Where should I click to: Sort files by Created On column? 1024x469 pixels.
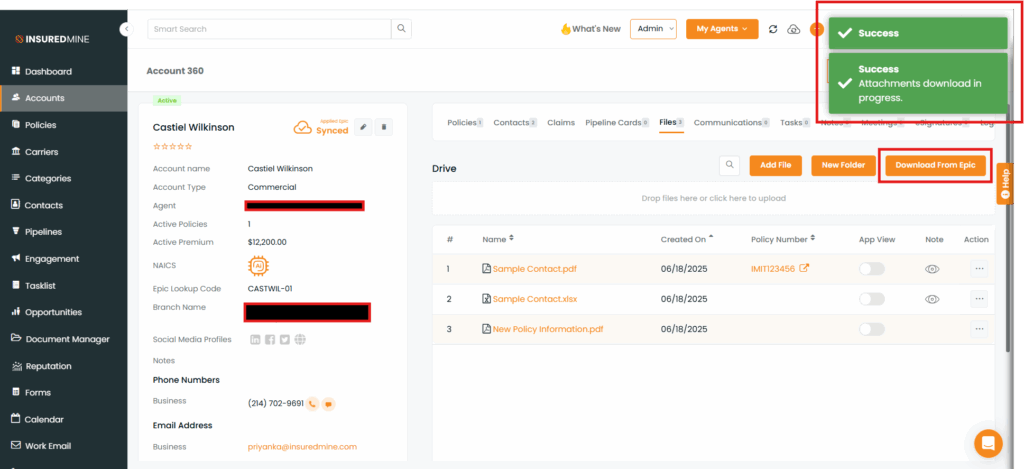(687, 239)
